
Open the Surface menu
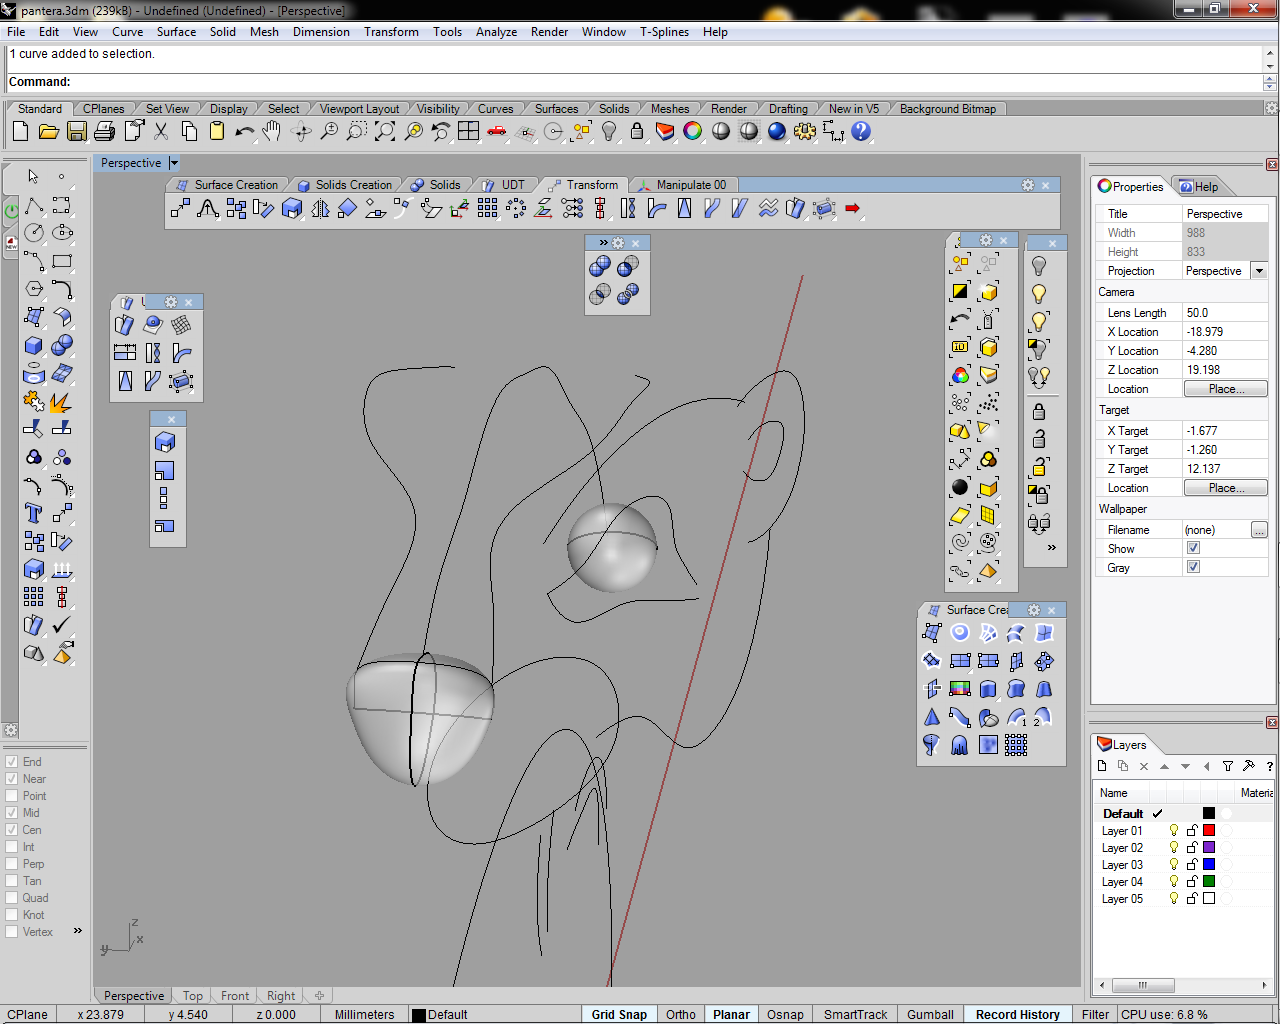pyautogui.click(x=176, y=32)
